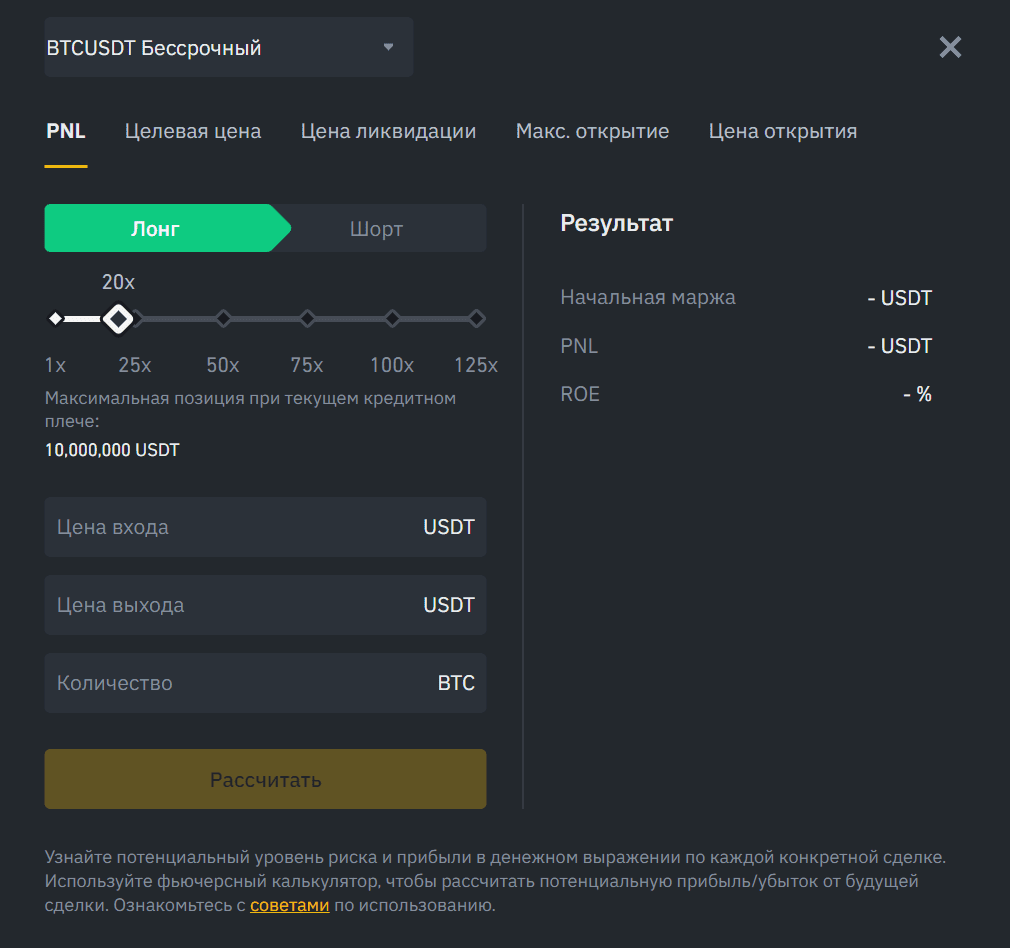The width and height of the screenshot is (1010, 948).
Task: Switch position to Шорт
Action: [x=377, y=228]
